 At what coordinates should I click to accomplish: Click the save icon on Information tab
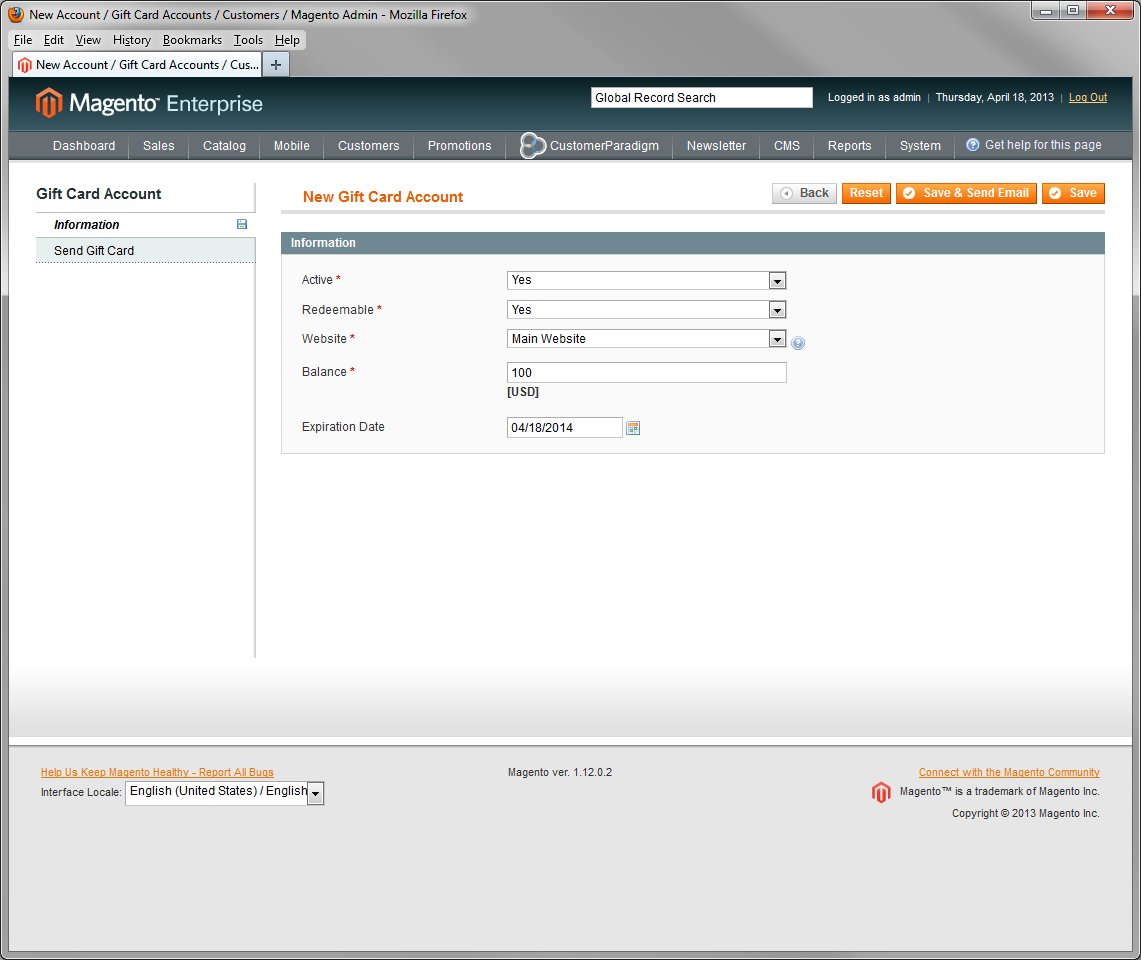pos(242,224)
